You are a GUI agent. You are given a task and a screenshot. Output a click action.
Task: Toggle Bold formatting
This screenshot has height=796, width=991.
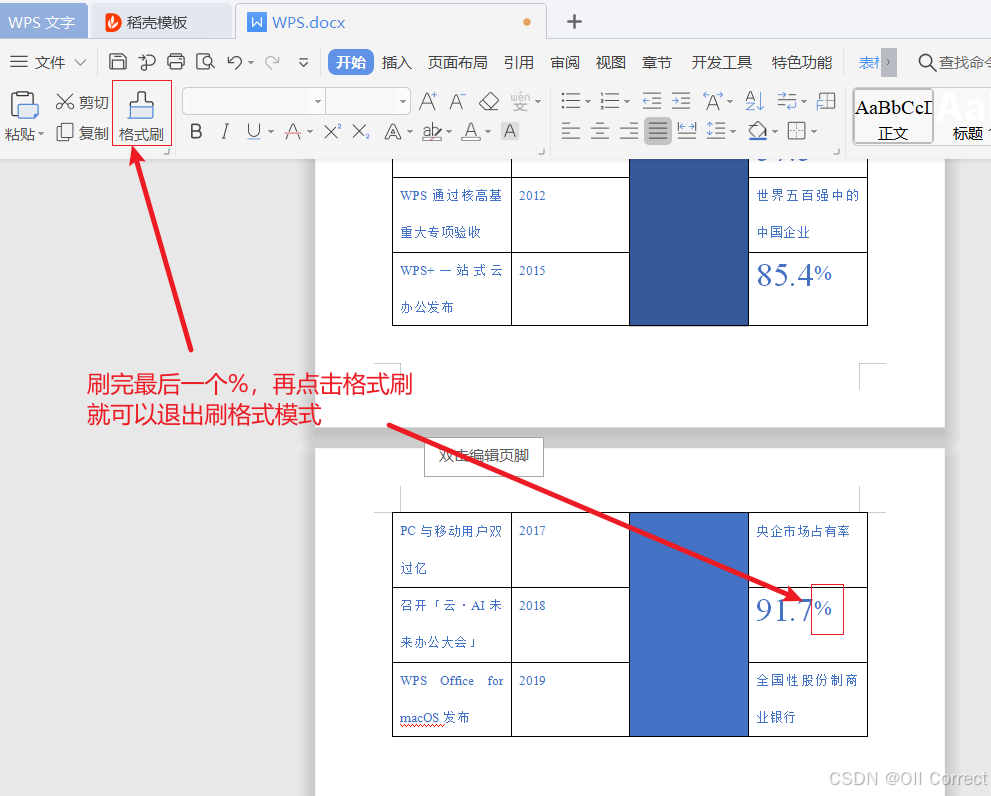coord(196,132)
